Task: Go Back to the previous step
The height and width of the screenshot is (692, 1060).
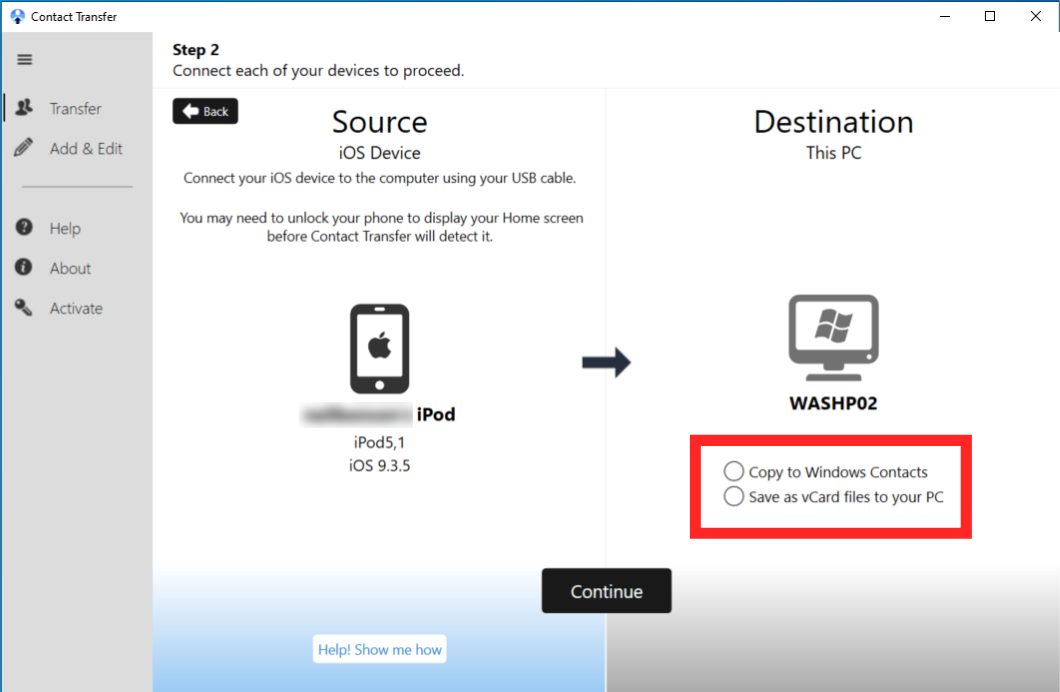Action: coord(206,112)
